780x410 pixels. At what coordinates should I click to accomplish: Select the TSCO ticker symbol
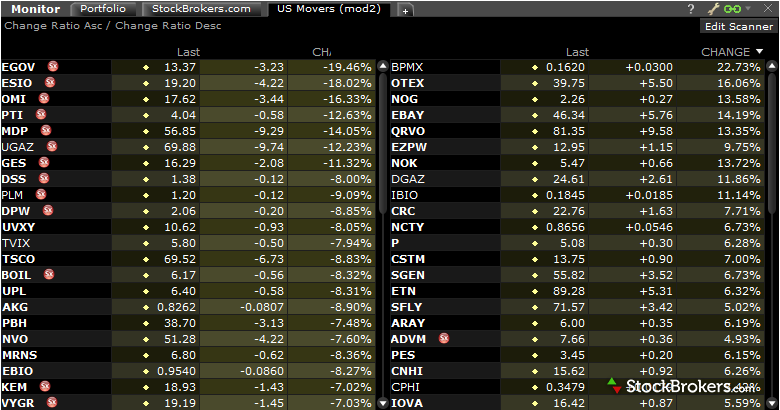click(x=18, y=259)
